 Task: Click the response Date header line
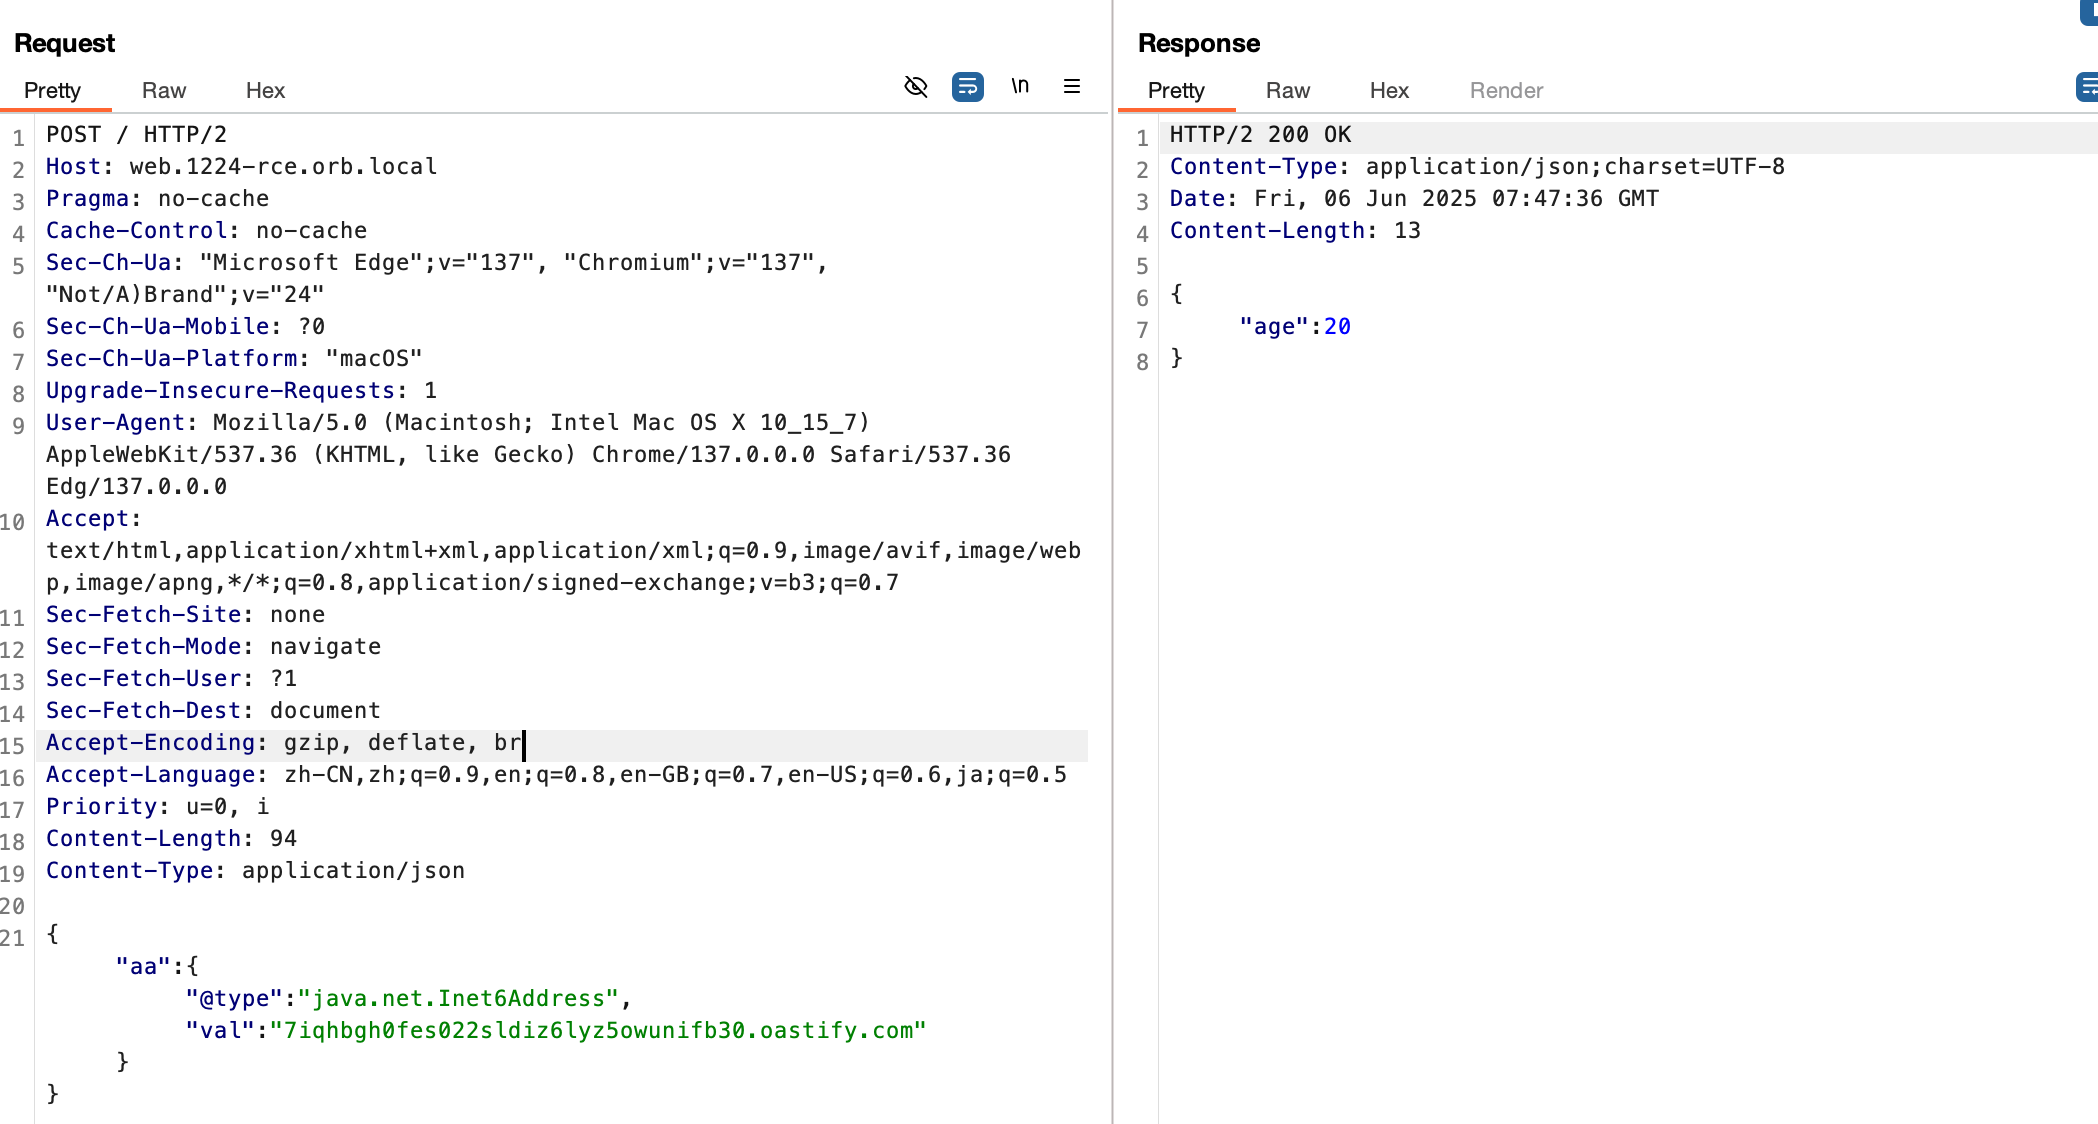point(1415,199)
